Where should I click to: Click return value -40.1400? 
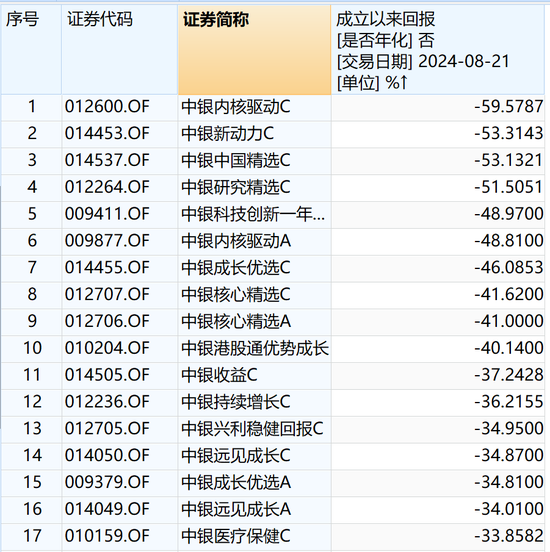(x=509, y=348)
